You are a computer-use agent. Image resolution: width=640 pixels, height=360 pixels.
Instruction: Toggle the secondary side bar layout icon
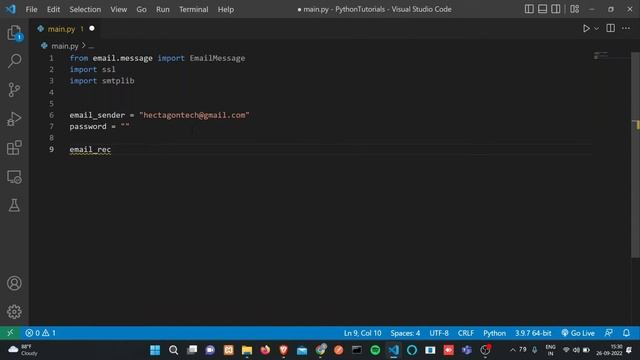coord(556,9)
